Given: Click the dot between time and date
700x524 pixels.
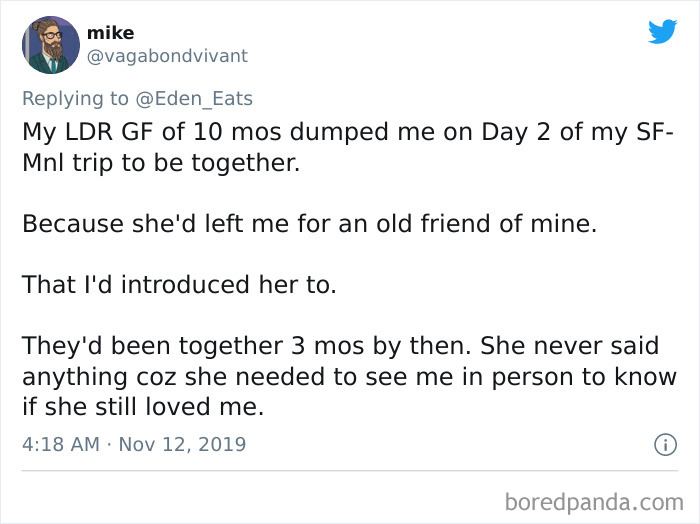Looking at the screenshot, I should click(x=109, y=445).
